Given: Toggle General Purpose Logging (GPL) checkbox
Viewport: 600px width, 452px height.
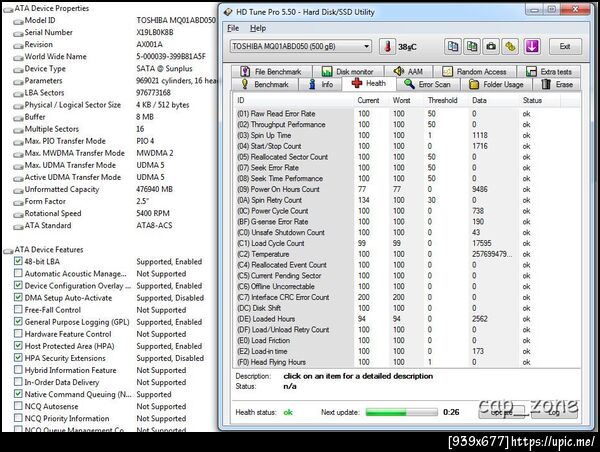Looking at the screenshot, I should (18, 321).
